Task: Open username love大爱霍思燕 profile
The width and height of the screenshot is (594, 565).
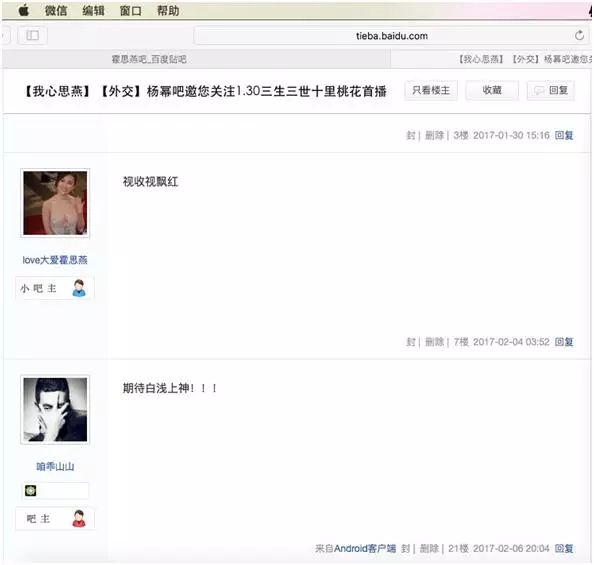Action: pos(55,260)
